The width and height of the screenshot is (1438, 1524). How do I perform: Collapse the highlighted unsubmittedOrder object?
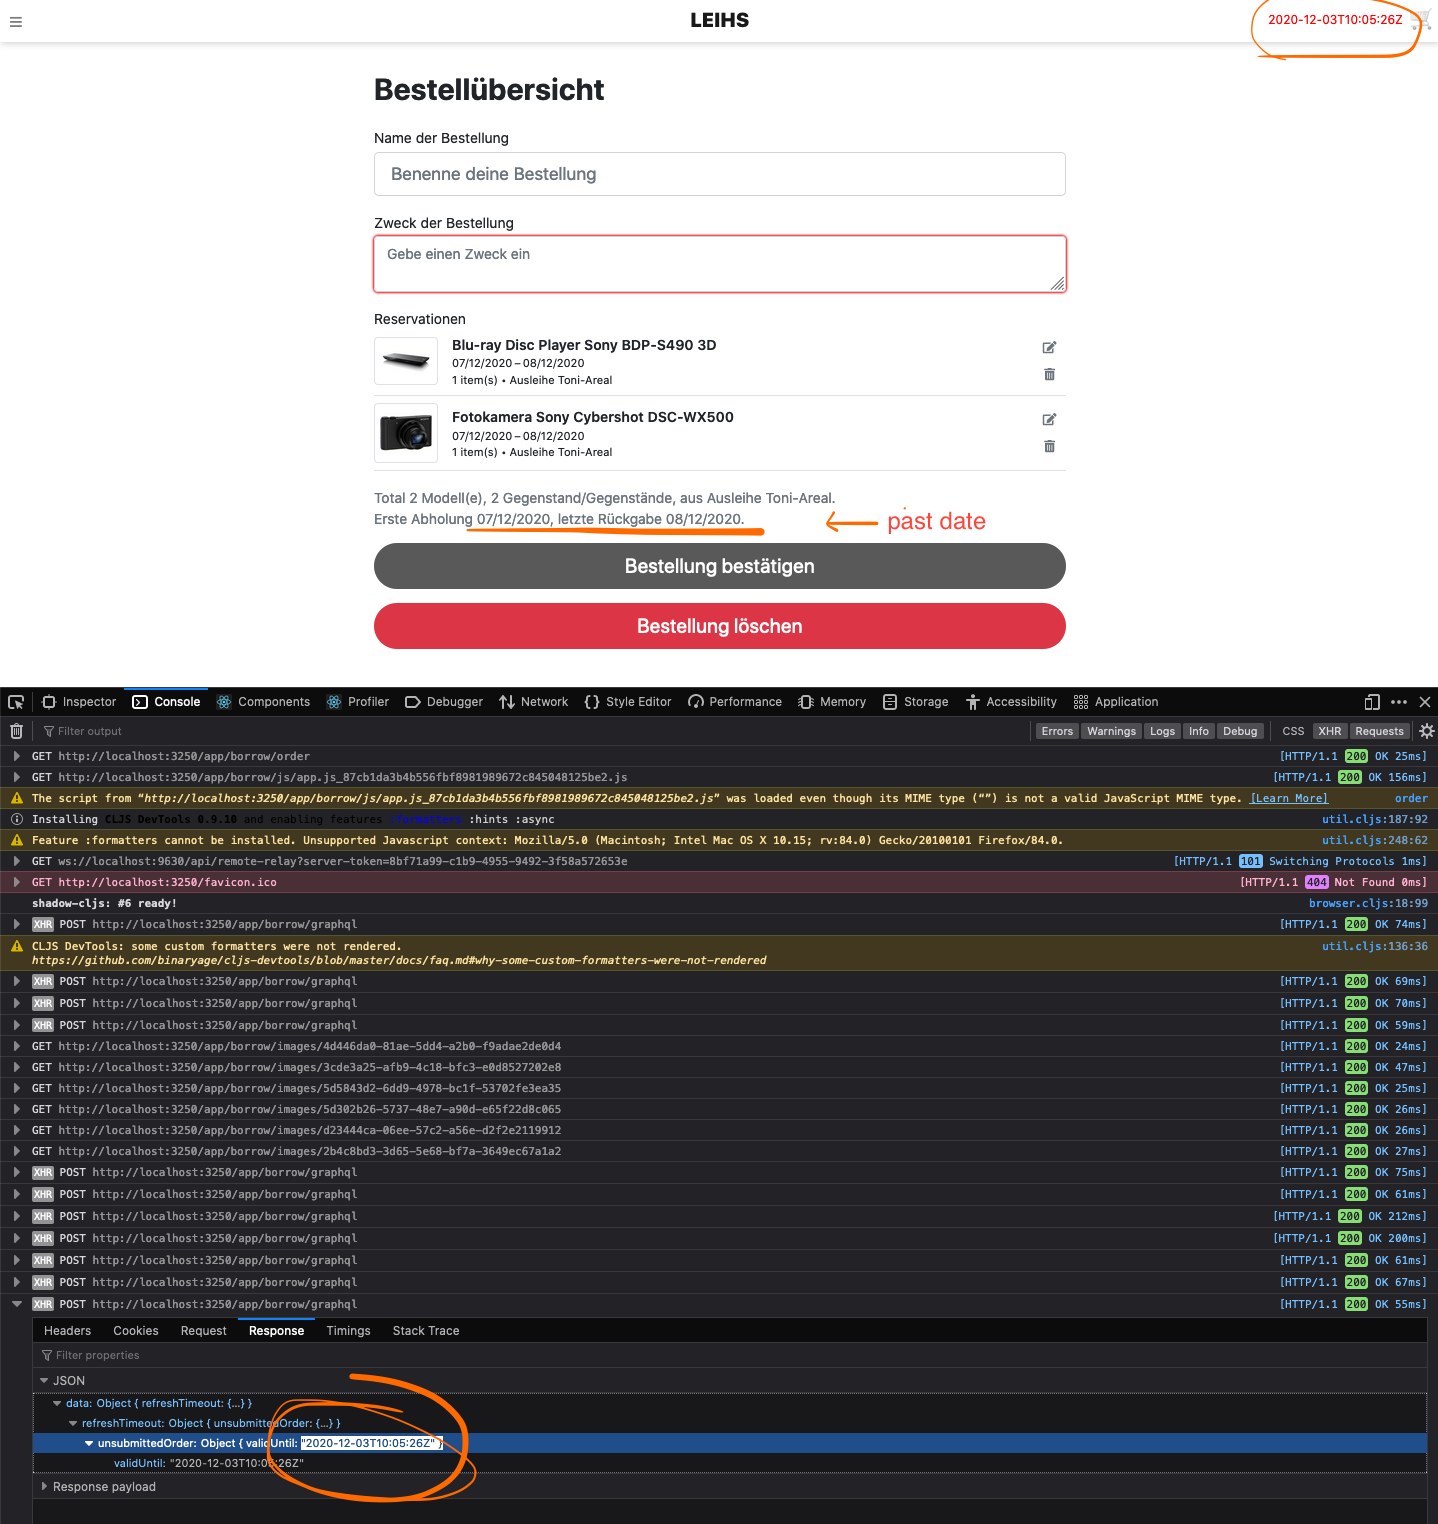coord(88,1443)
